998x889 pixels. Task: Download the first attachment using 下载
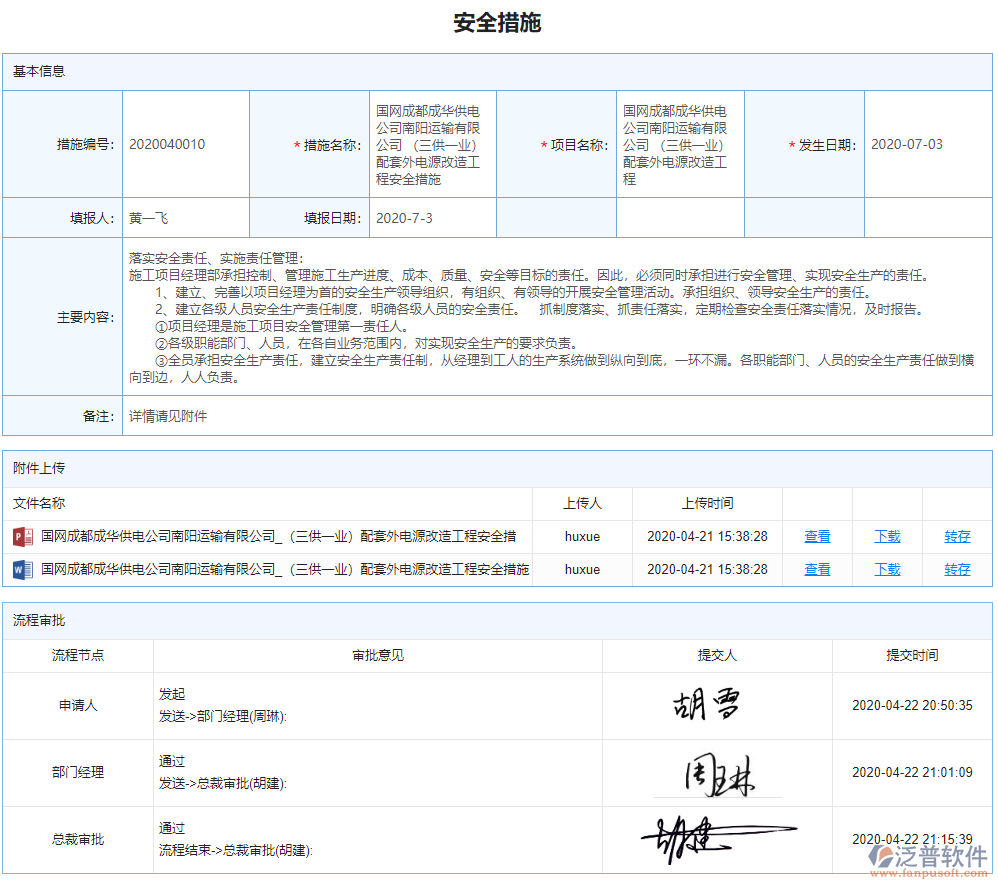886,536
